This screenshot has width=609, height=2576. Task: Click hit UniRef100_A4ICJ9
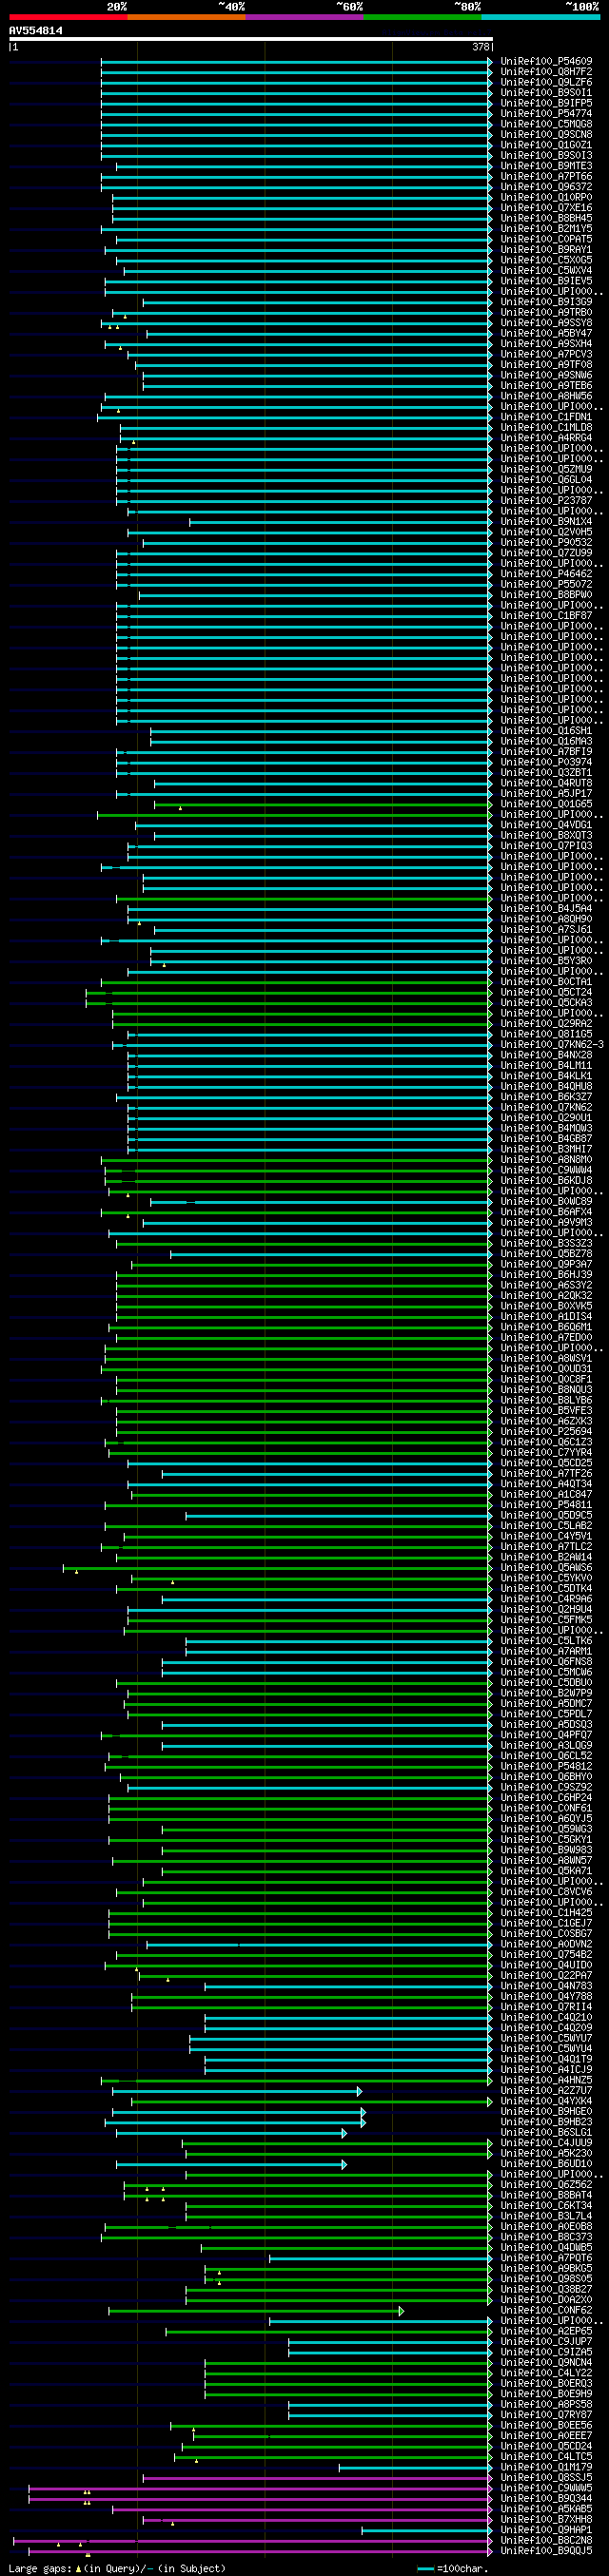(546, 2069)
